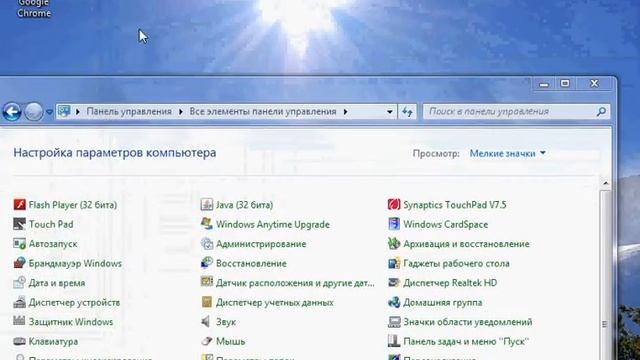The width and height of the screenshot is (640, 360).
Task: Select Все элементы панели управления breadcrumb
Action: point(263,111)
